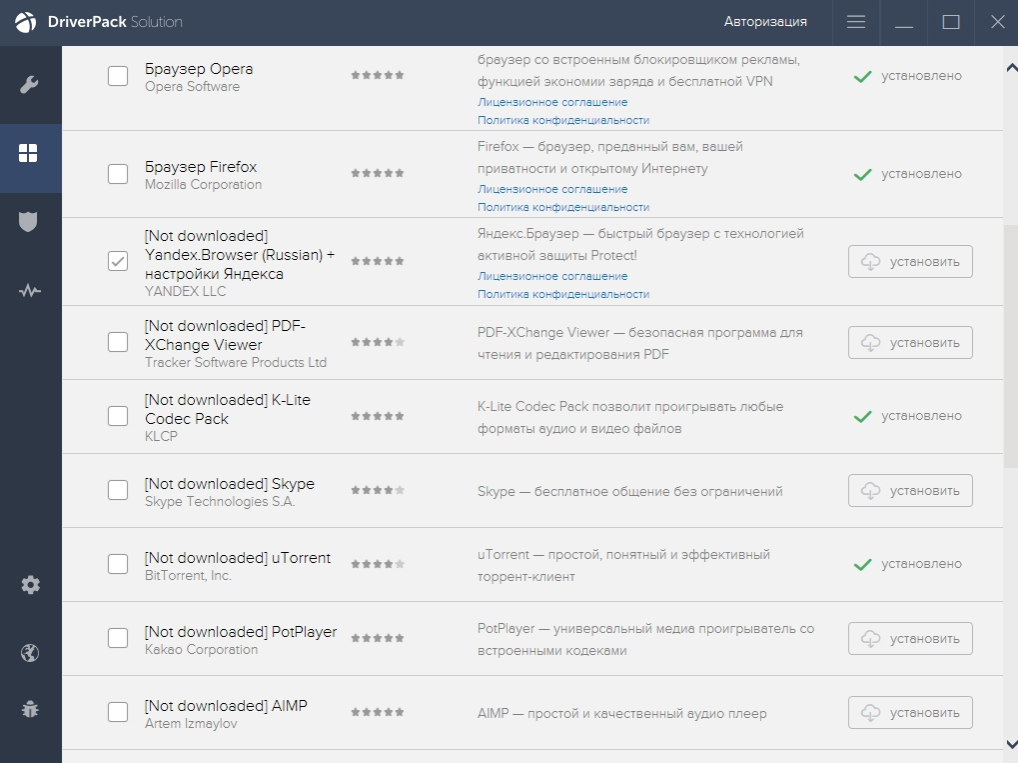Click установить button for PDF-XChange Viewer

(x=910, y=342)
